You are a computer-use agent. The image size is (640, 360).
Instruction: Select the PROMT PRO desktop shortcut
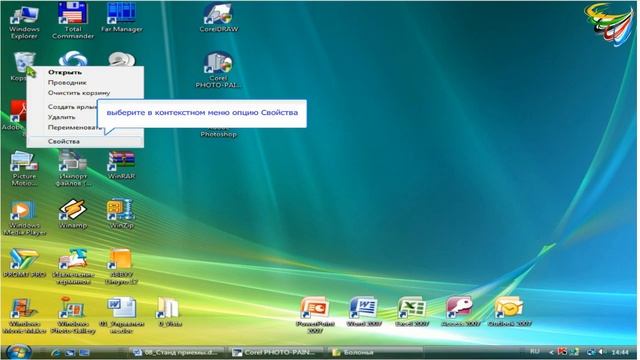click(24, 263)
